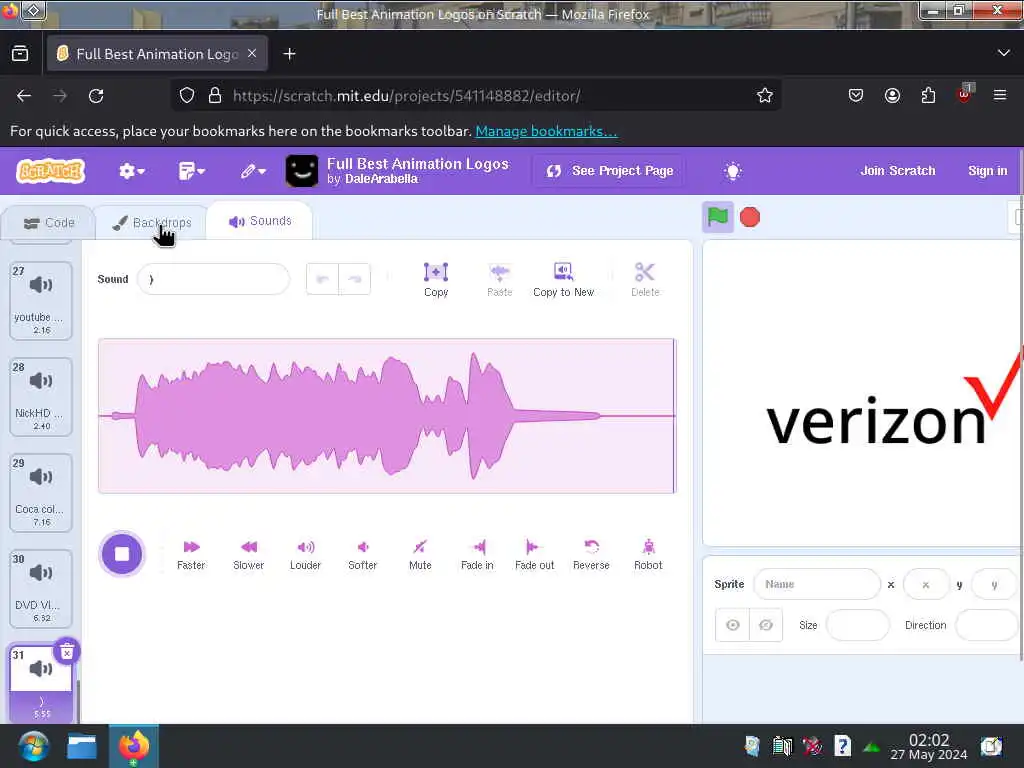Image resolution: width=1024 pixels, height=768 pixels.
Task: Bookmark this page with star icon
Action: tap(765, 96)
